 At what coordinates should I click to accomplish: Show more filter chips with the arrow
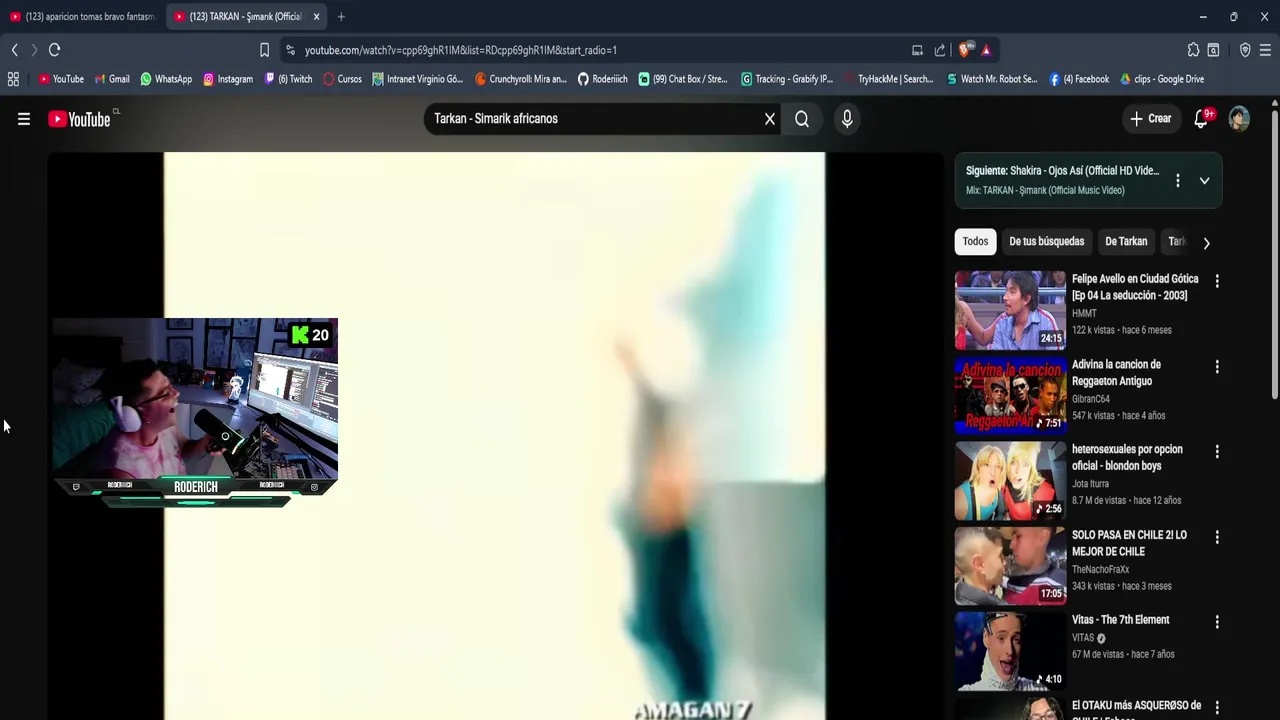[x=1206, y=243]
